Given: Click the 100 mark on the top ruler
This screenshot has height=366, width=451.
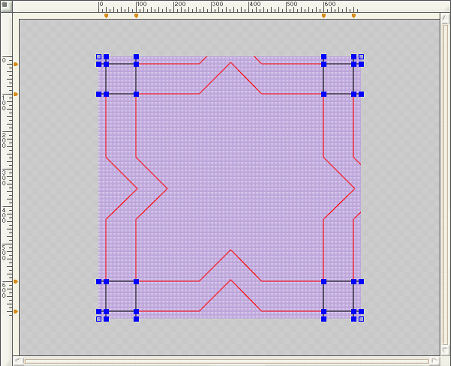Looking at the screenshot, I should 142,4.
